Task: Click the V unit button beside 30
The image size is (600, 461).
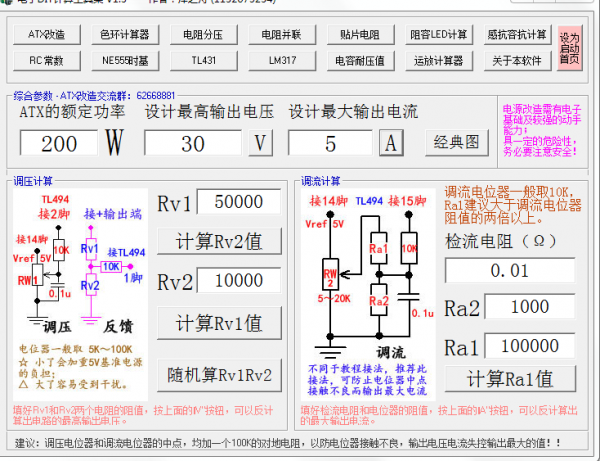Action: pyautogui.click(x=260, y=143)
